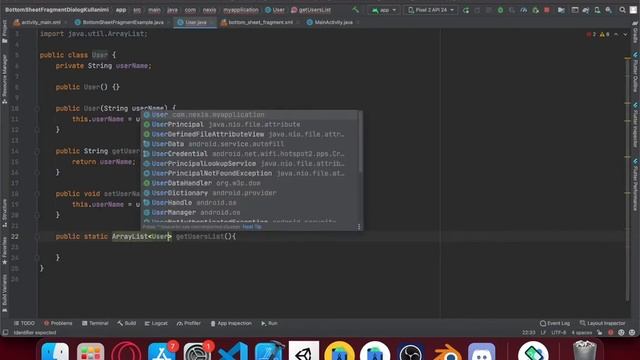
Task: Select User com.nexis.myapplication completion suggestion
Action: (x=250, y=115)
